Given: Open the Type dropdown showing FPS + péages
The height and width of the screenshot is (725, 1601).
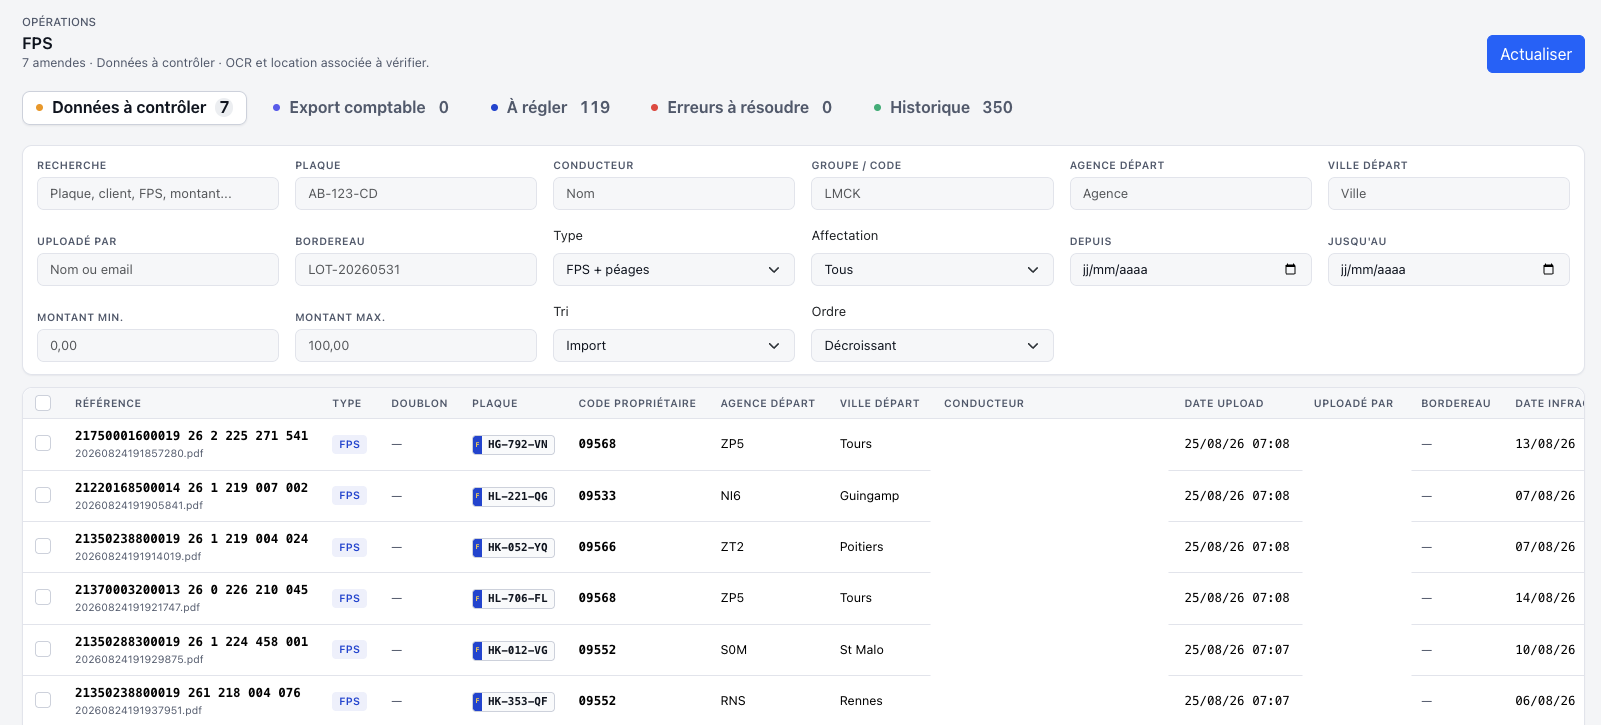Looking at the screenshot, I should tap(674, 269).
